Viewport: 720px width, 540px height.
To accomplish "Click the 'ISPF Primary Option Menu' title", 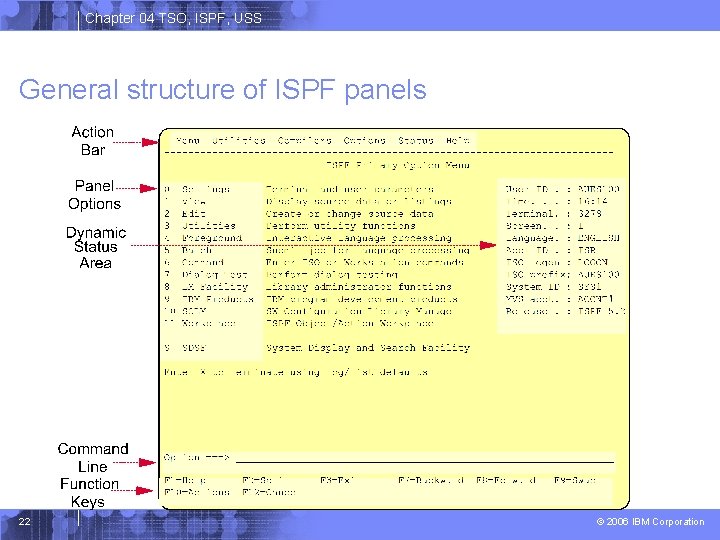I will (x=398, y=165).
